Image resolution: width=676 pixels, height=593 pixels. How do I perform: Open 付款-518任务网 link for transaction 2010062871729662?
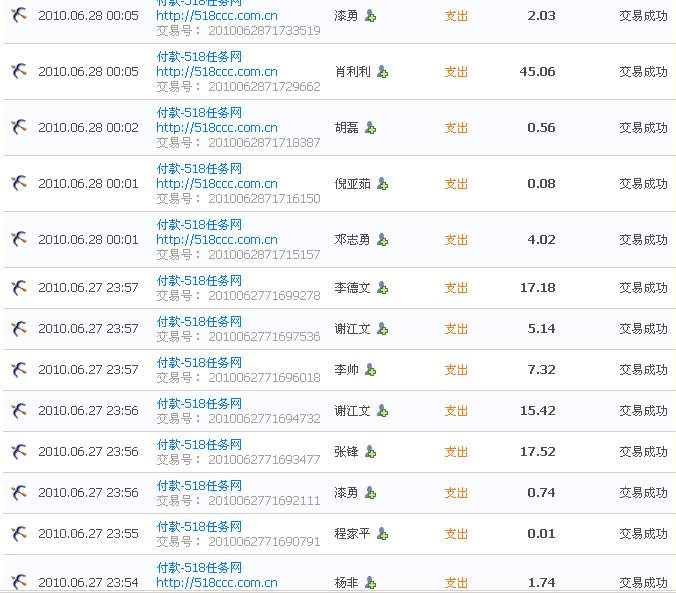point(199,57)
